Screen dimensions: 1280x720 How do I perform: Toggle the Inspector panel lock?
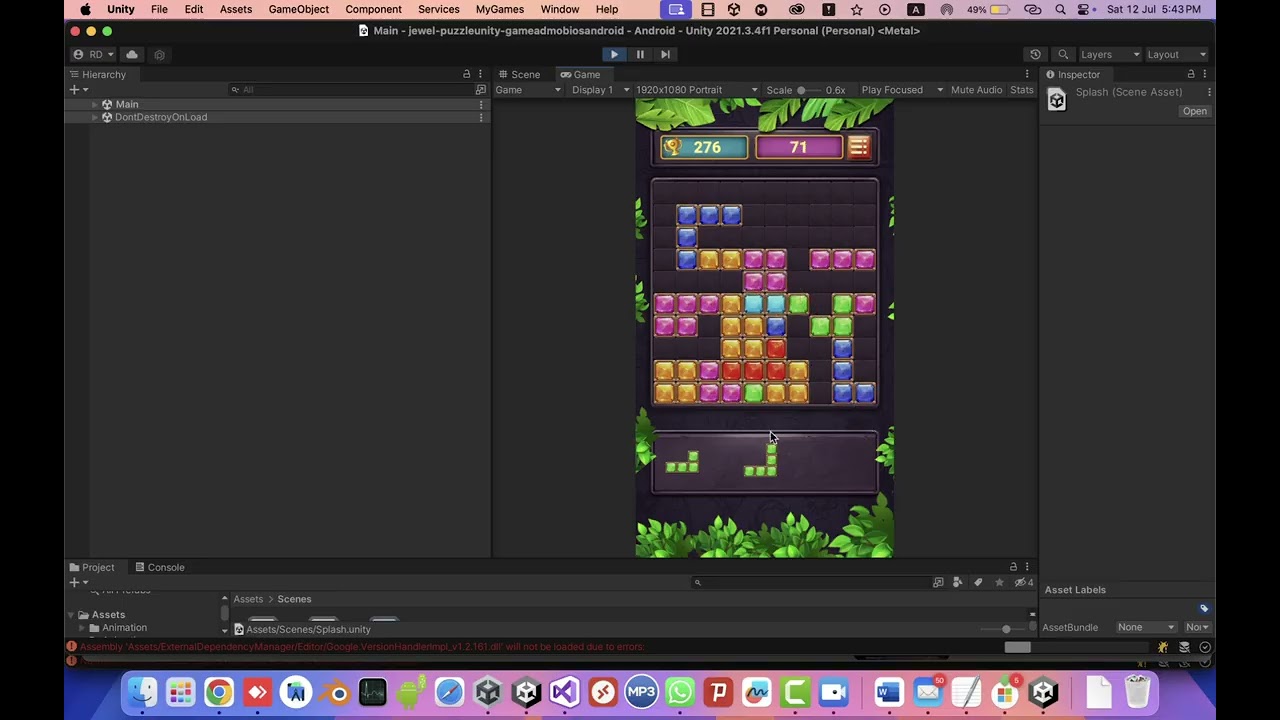click(1190, 74)
